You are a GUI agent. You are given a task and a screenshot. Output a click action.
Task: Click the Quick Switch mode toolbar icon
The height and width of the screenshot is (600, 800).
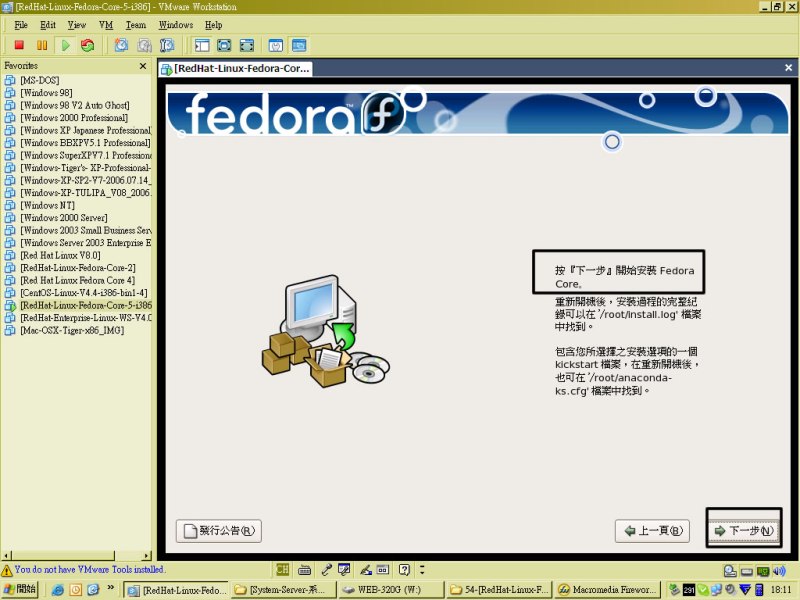[224, 45]
